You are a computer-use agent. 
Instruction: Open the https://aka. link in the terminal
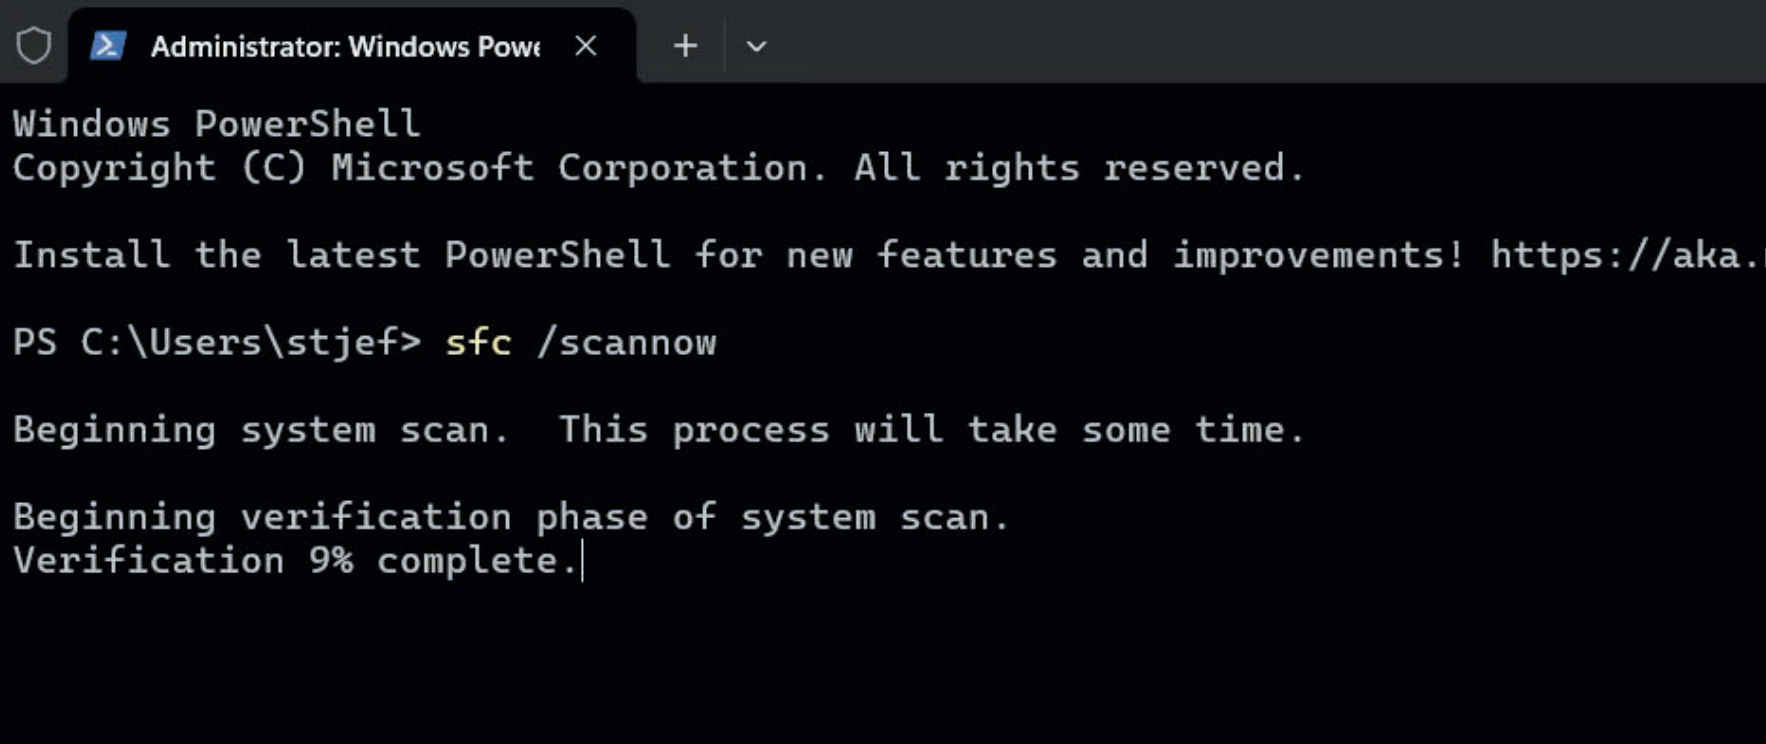pos(1625,255)
